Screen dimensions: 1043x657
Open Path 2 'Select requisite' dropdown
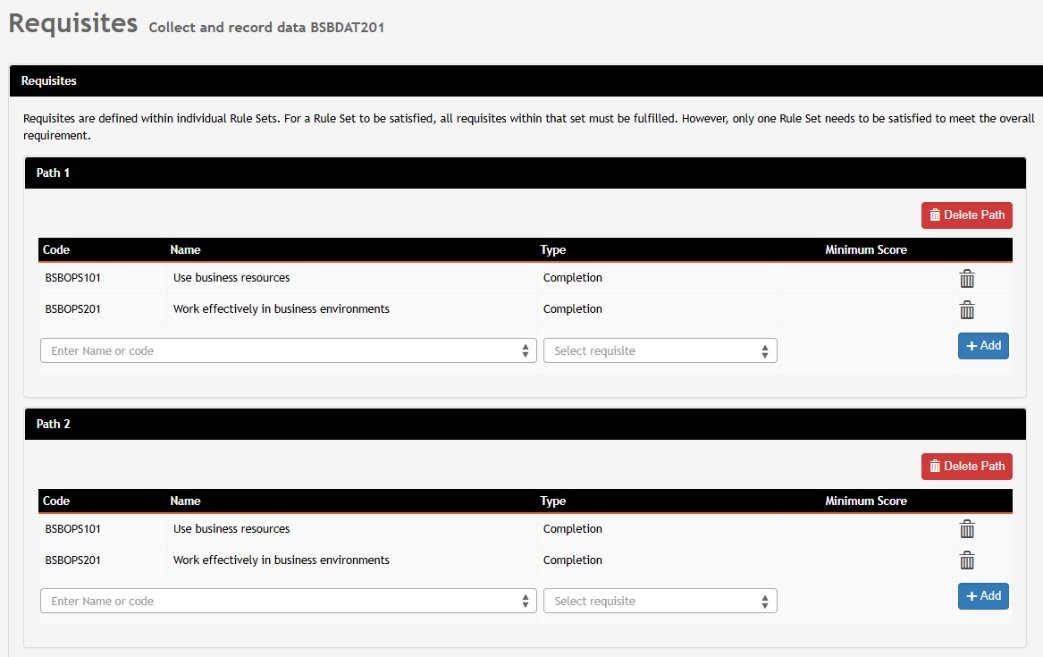(x=660, y=601)
